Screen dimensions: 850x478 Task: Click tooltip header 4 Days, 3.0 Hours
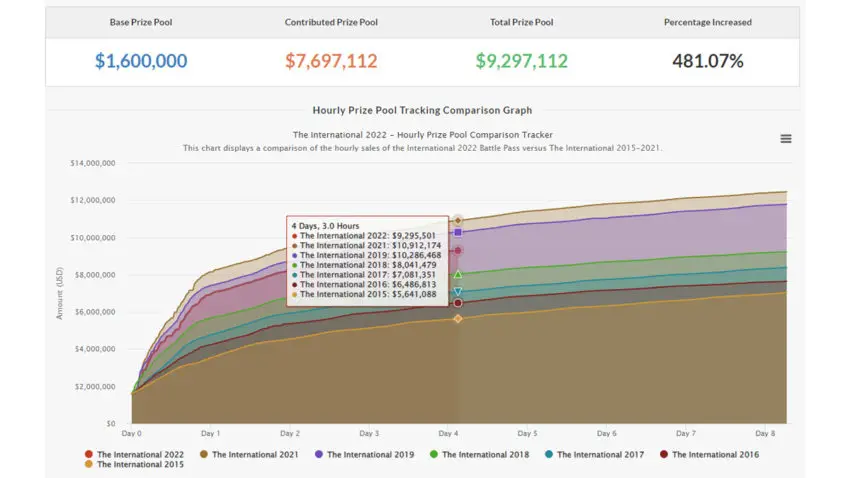[325, 226]
